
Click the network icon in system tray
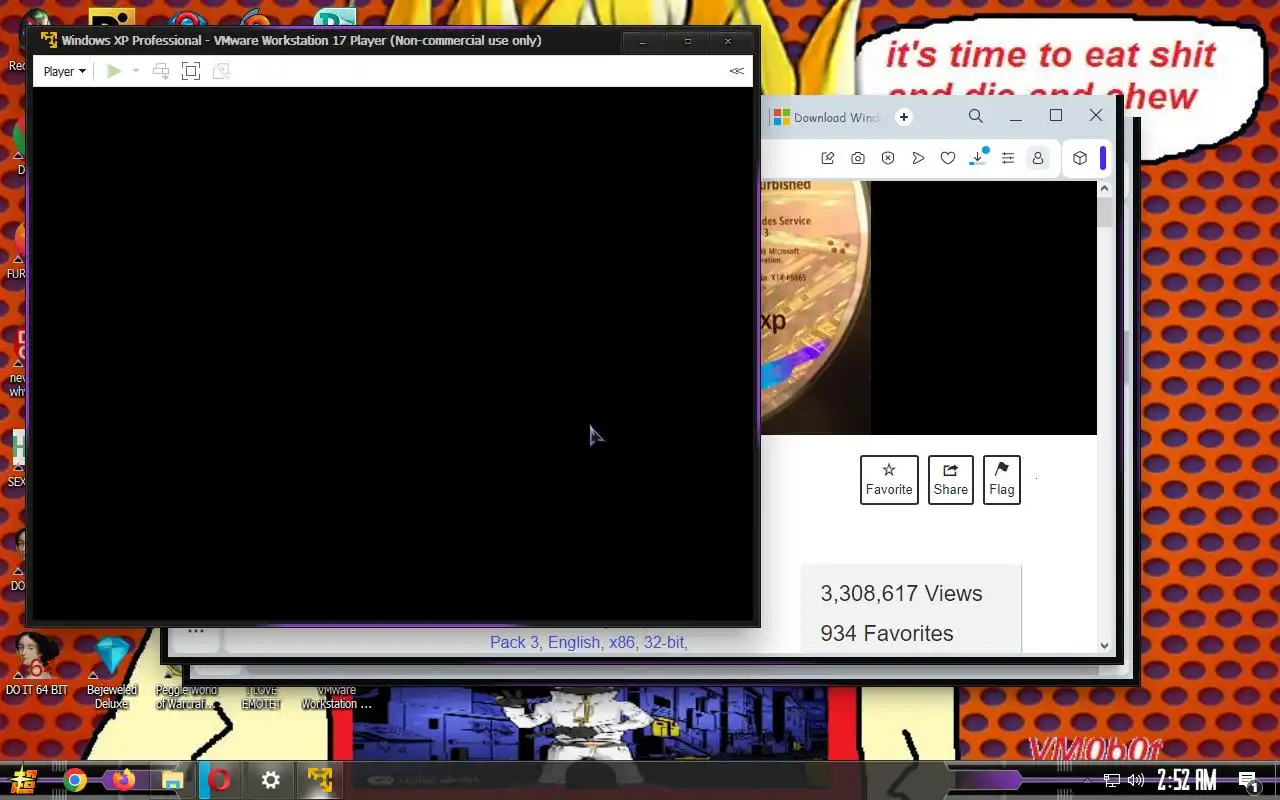(x=1112, y=780)
